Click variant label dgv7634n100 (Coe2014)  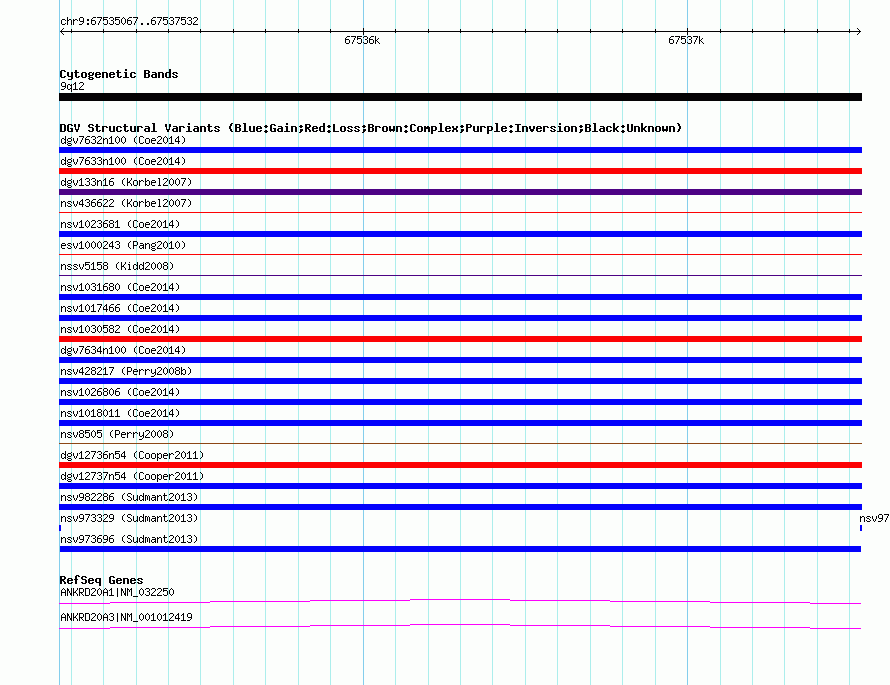pos(123,350)
